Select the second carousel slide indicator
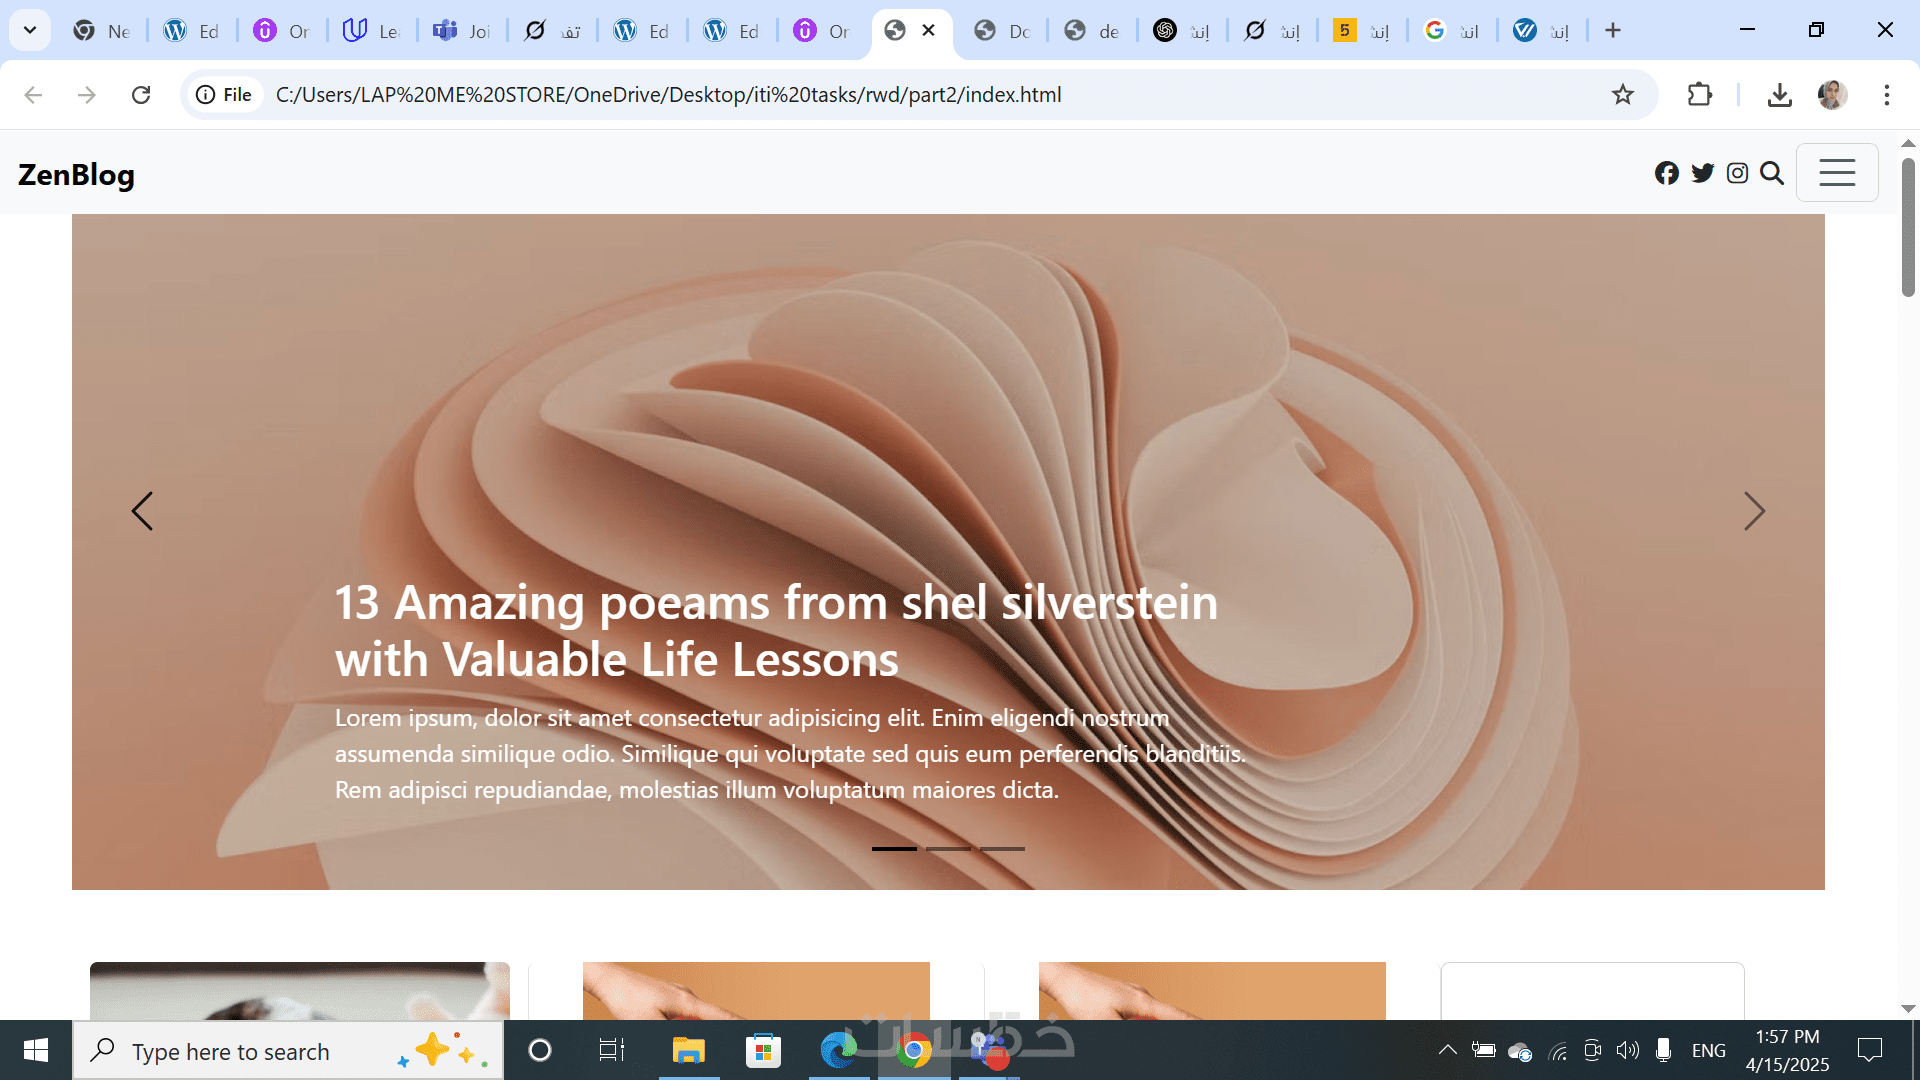Image resolution: width=1920 pixels, height=1080 pixels. tap(948, 849)
